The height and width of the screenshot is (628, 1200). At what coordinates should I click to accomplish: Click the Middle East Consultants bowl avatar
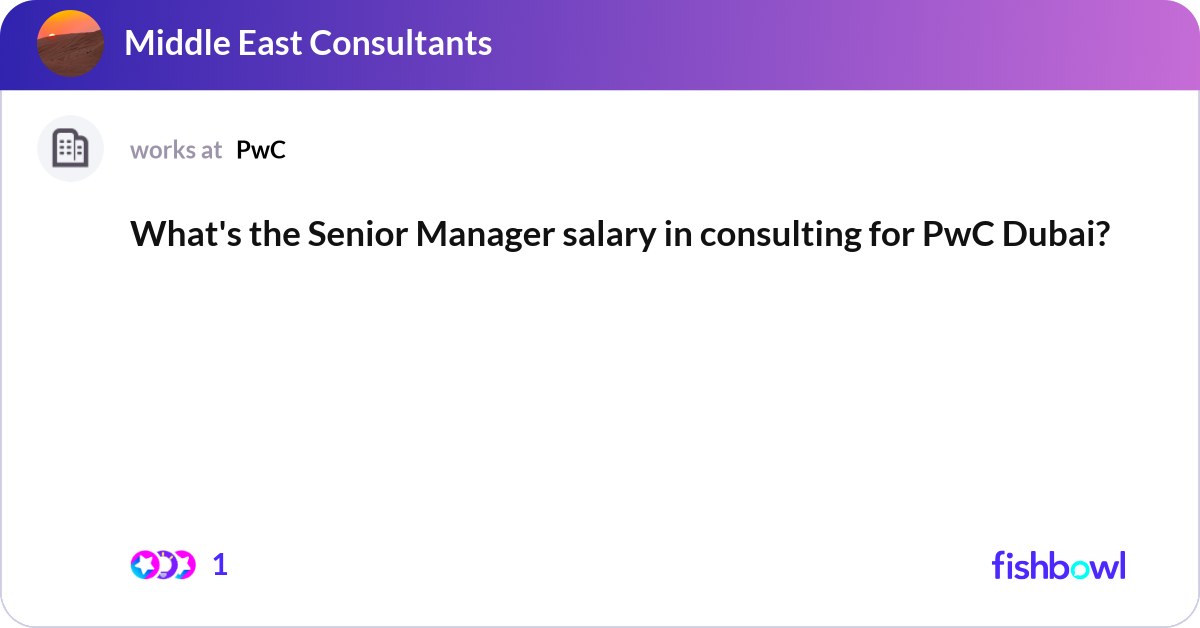[71, 43]
